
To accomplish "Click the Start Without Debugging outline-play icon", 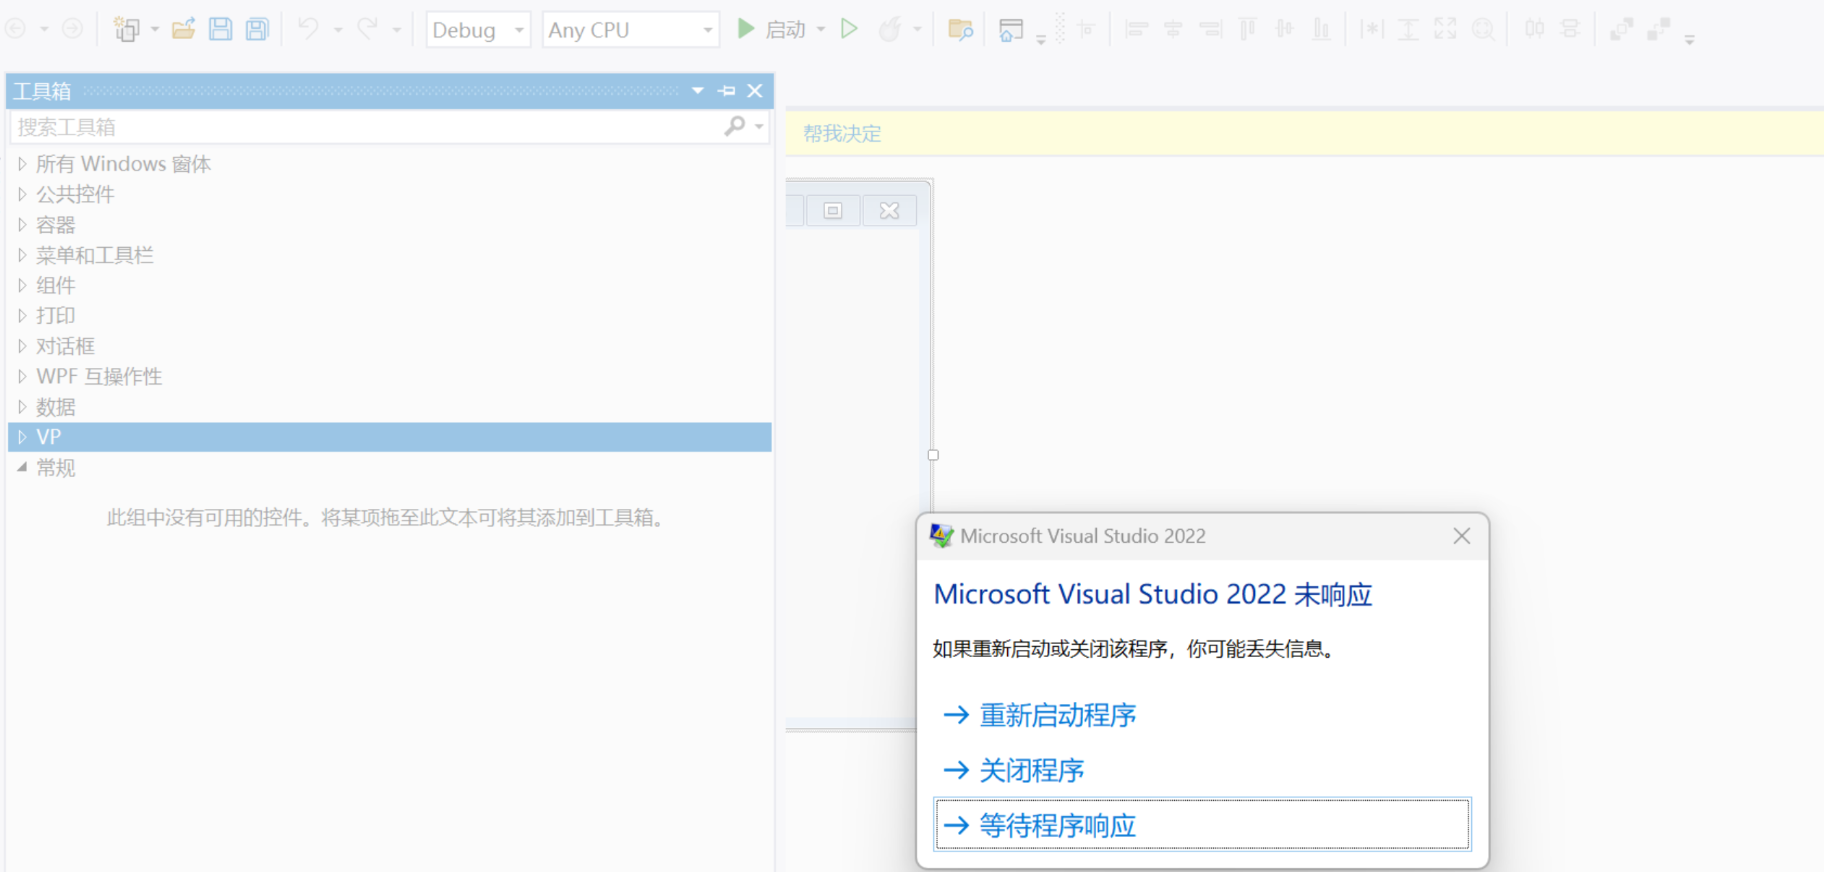I will coord(849,29).
